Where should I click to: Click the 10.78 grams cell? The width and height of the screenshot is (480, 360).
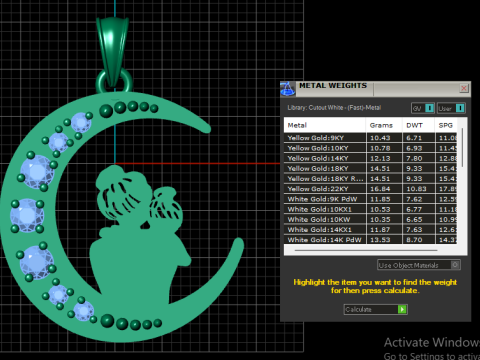coord(384,148)
